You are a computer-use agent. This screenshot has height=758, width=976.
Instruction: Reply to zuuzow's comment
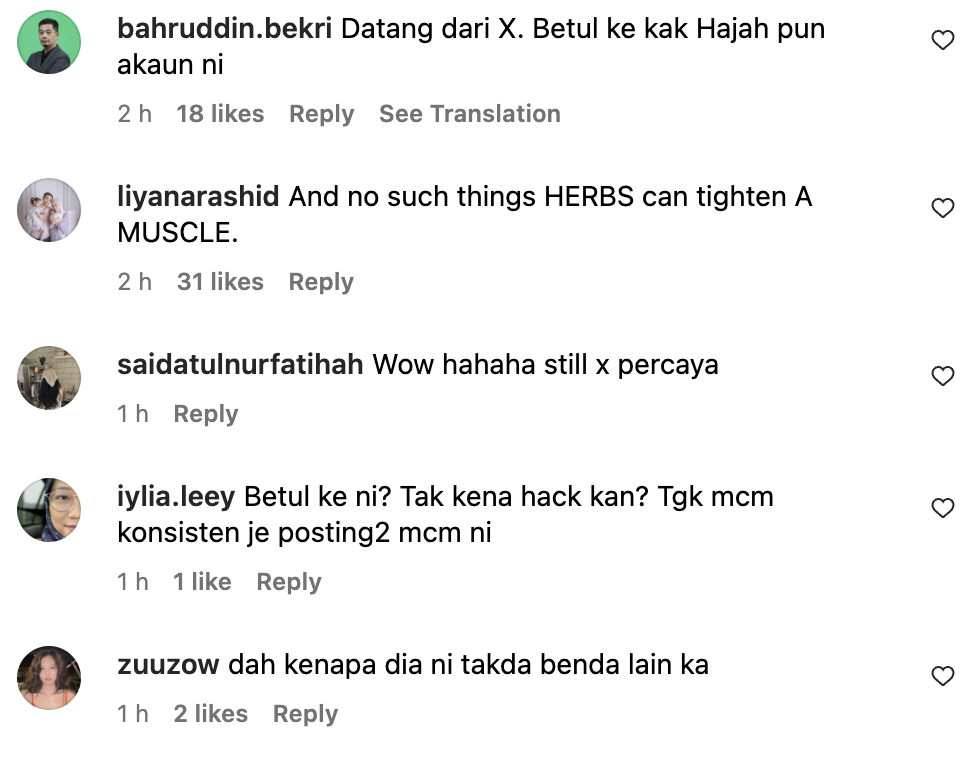(x=305, y=714)
